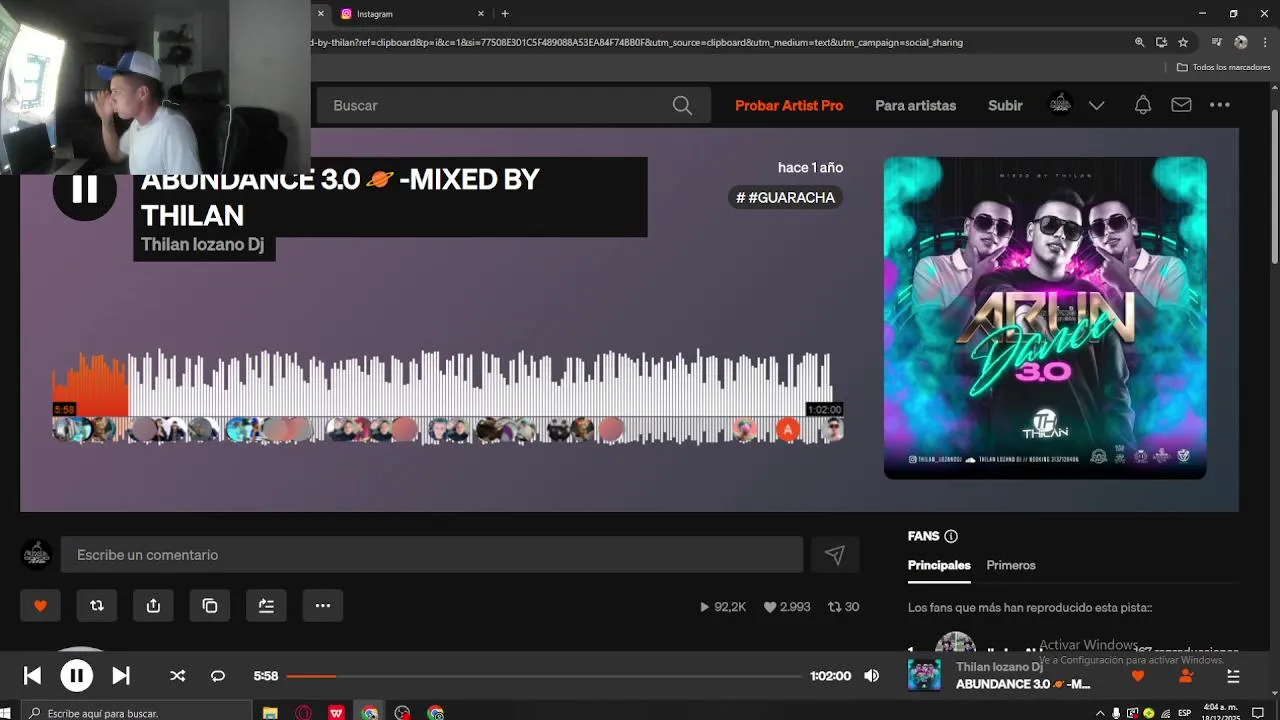Open Opera icon in taskbar

coord(303,713)
